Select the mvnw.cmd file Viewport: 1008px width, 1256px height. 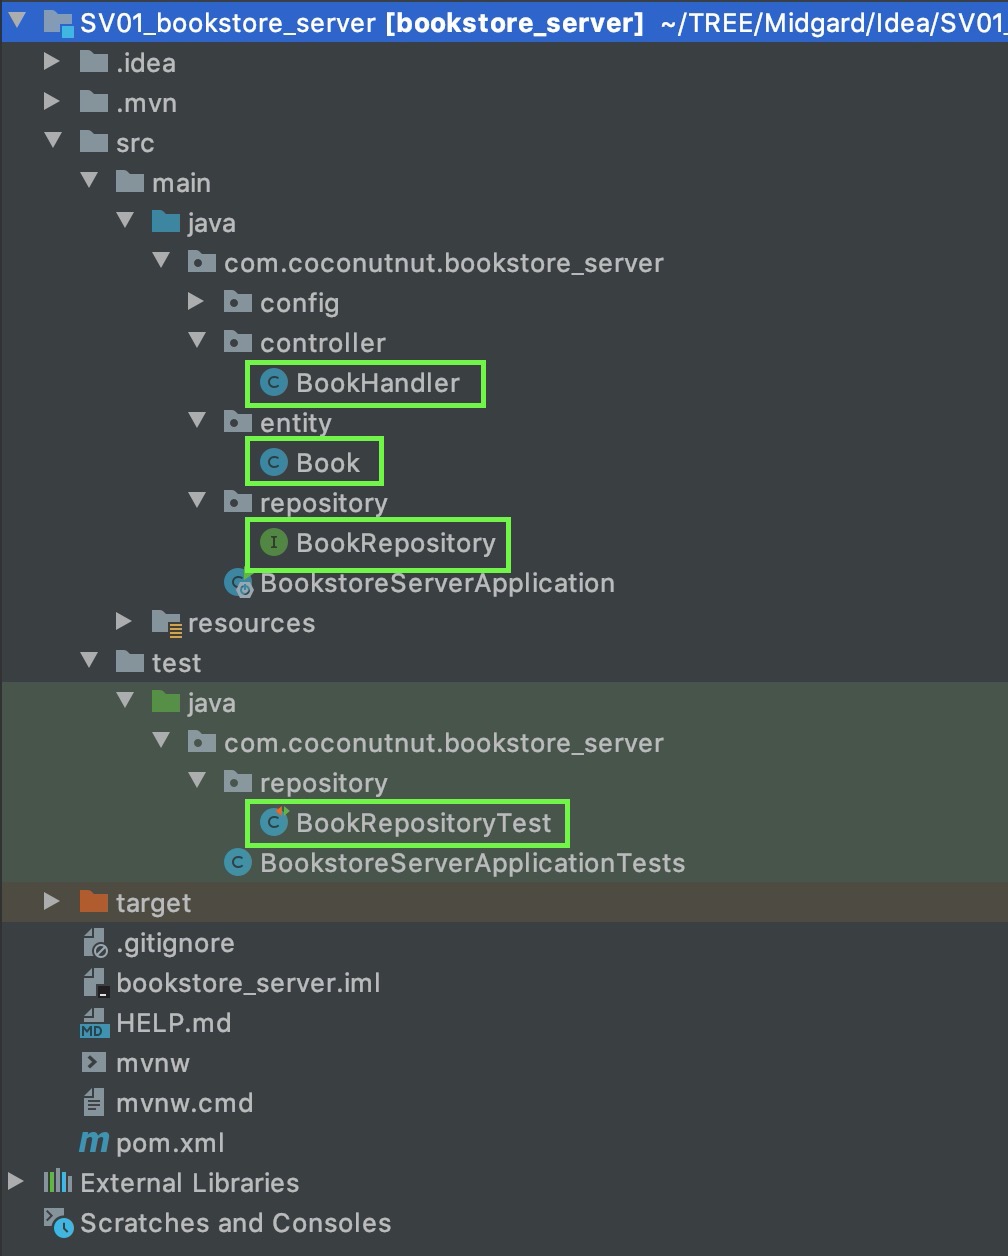184,1103
